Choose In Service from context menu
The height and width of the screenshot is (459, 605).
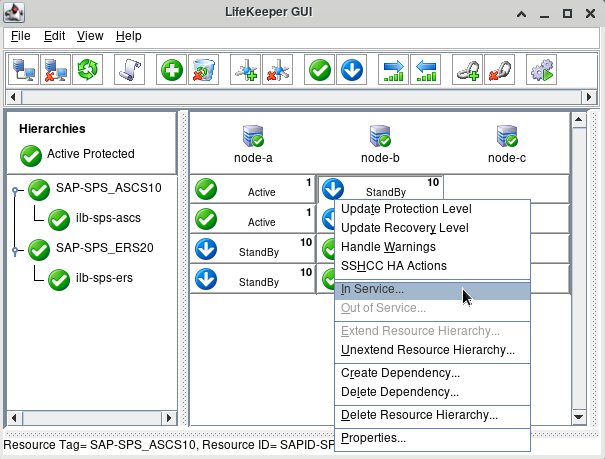[x=373, y=289]
